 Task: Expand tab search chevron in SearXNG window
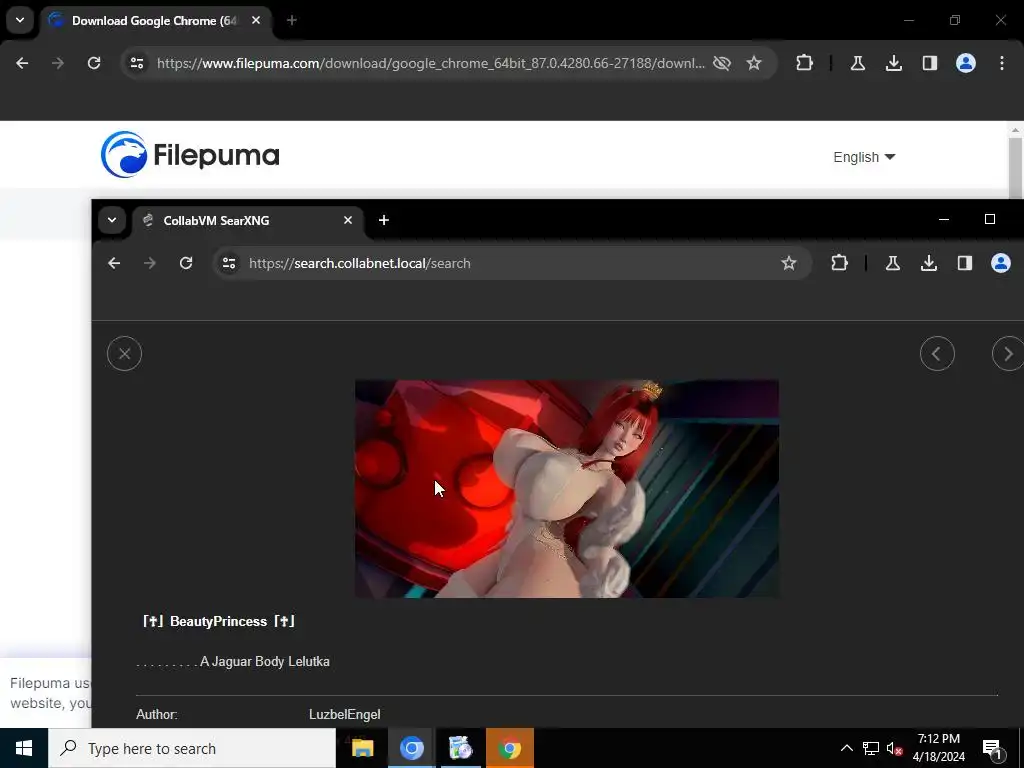pos(112,220)
